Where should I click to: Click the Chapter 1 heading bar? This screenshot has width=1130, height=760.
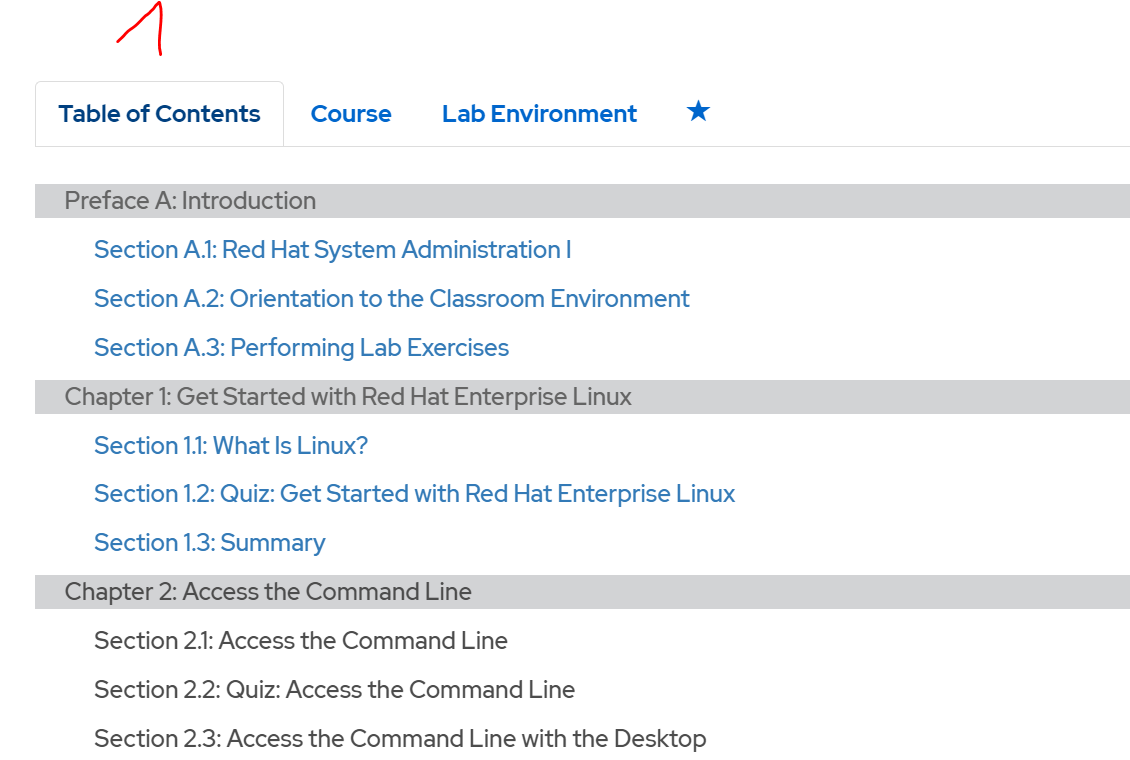pos(348,396)
